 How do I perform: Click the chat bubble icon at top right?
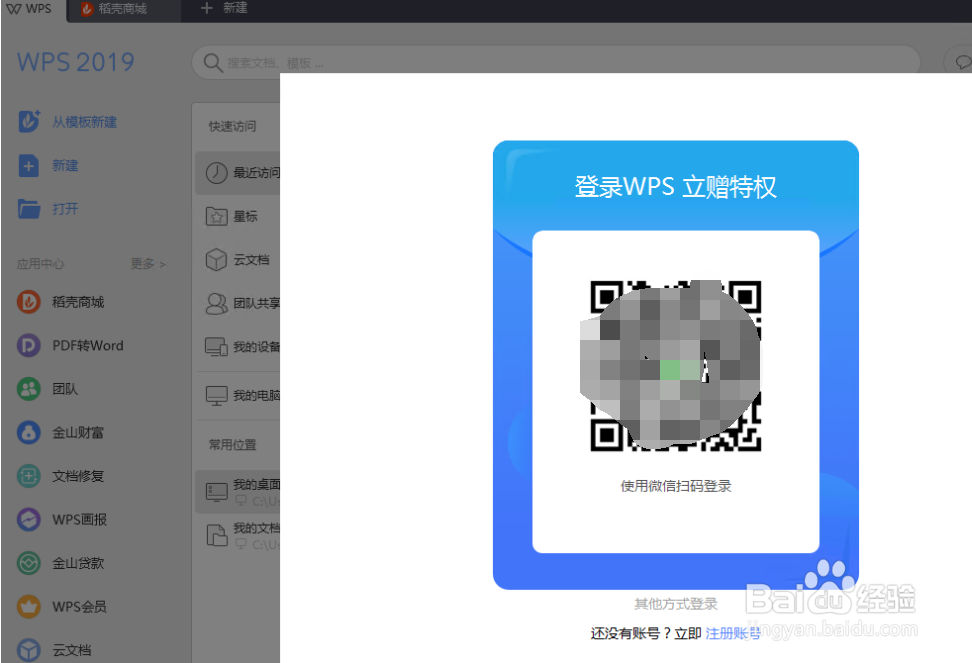[x=962, y=62]
